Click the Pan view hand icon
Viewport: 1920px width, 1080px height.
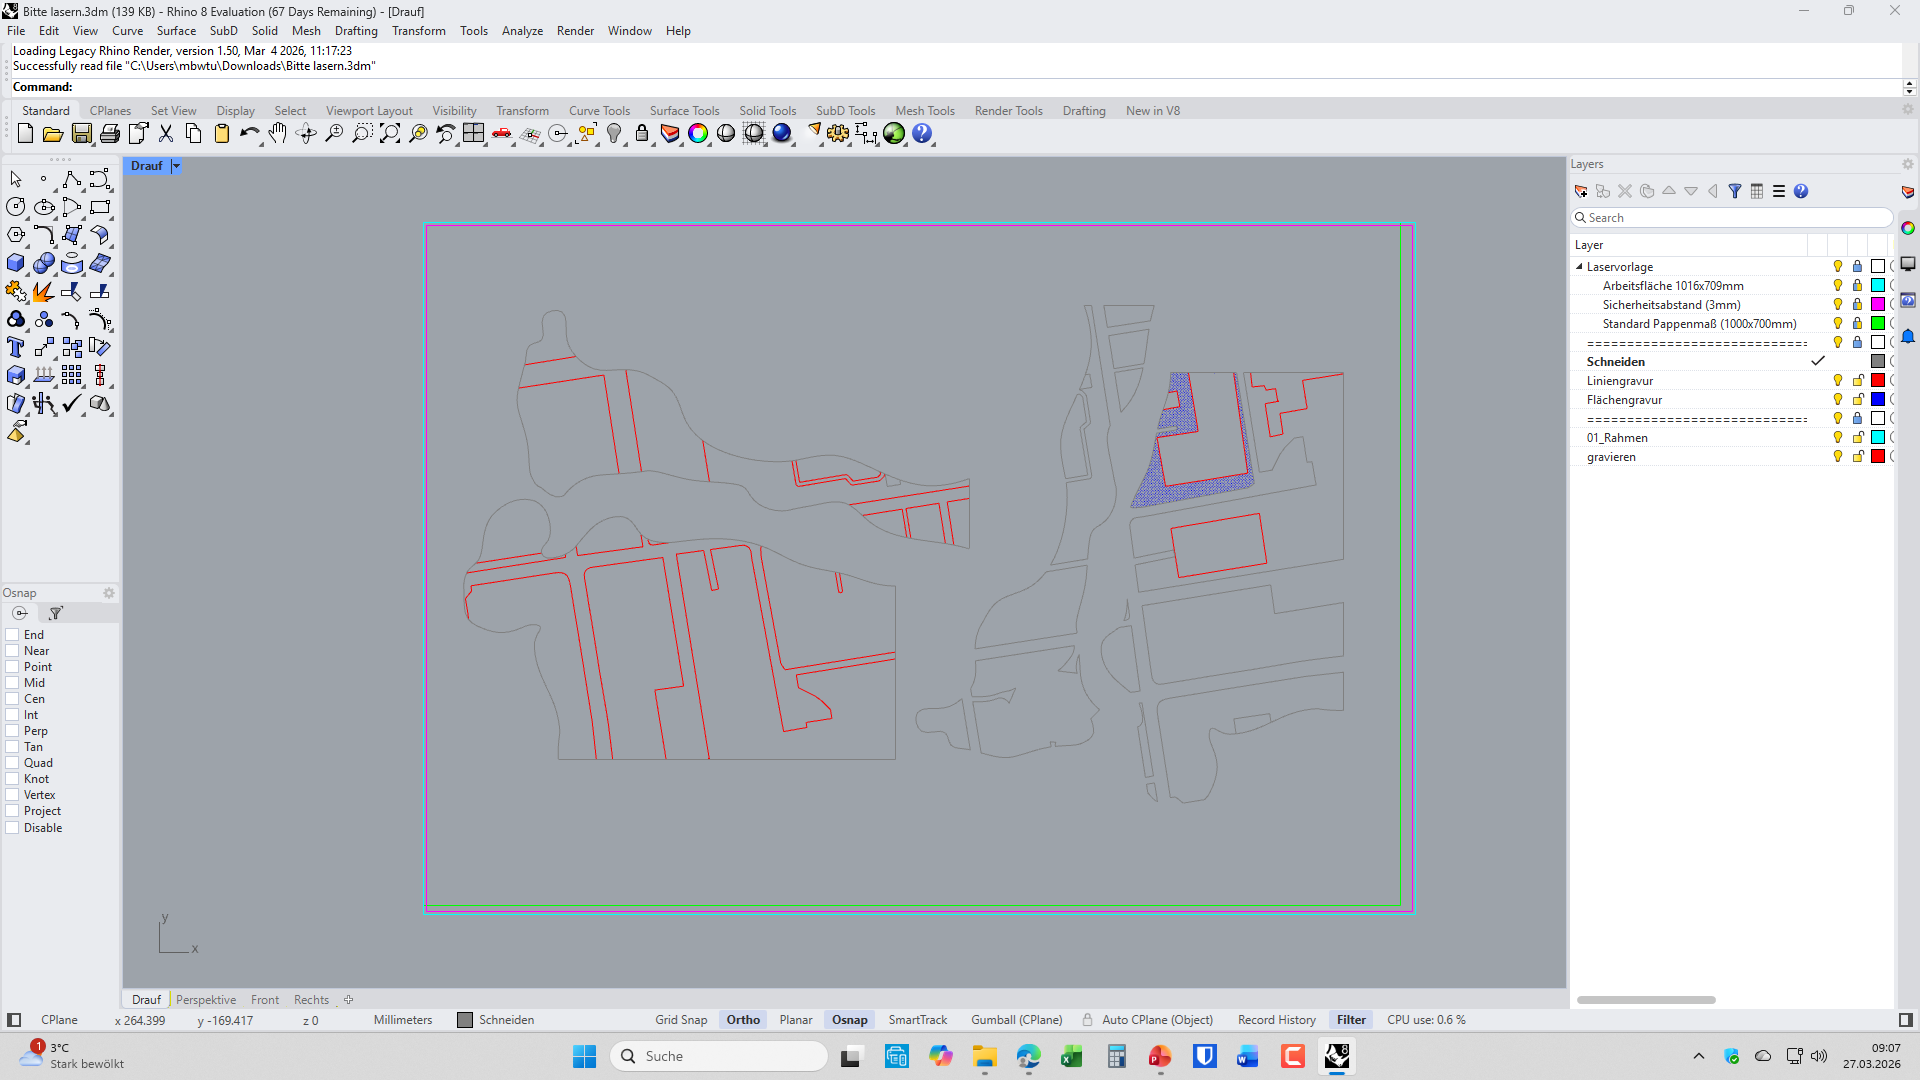click(277, 133)
